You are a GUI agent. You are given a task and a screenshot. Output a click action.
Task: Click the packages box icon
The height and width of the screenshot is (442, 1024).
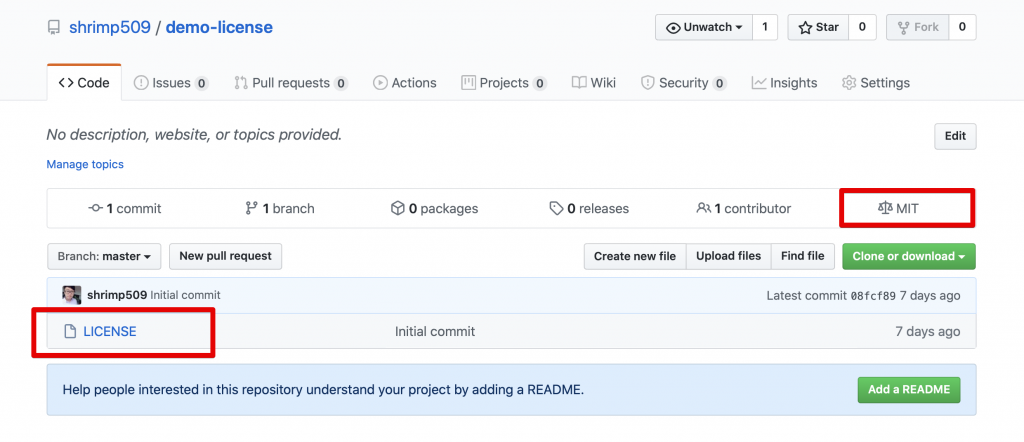tap(397, 208)
